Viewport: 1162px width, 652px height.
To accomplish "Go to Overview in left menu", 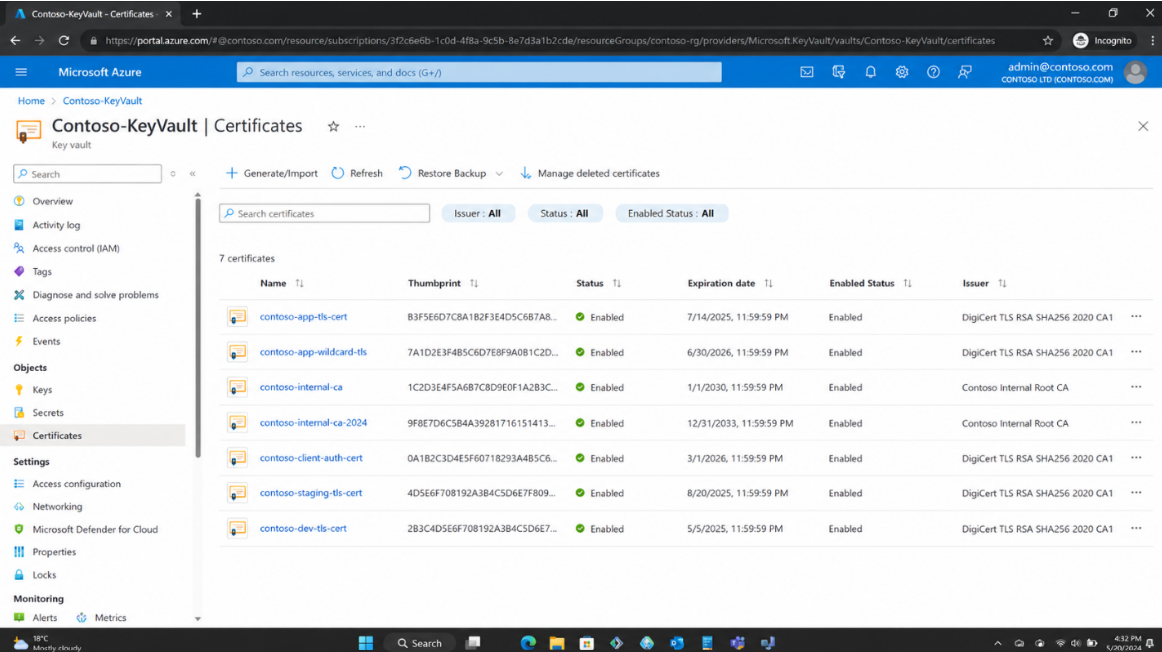I will tap(53, 202).
